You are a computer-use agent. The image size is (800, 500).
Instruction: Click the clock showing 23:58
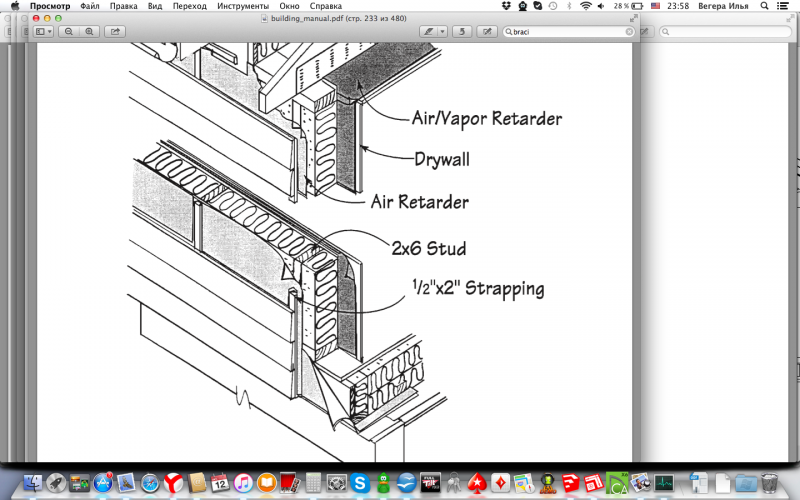(675, 6)
